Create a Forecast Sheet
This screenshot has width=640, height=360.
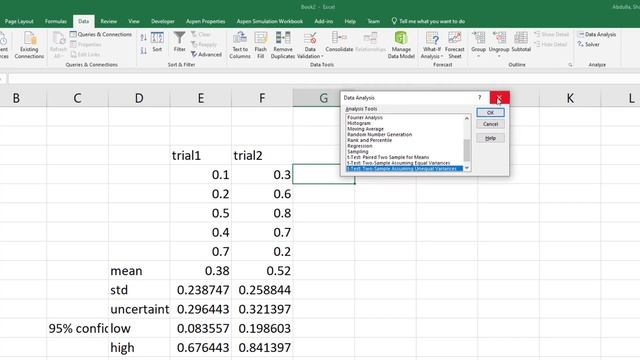pos(455,45)
